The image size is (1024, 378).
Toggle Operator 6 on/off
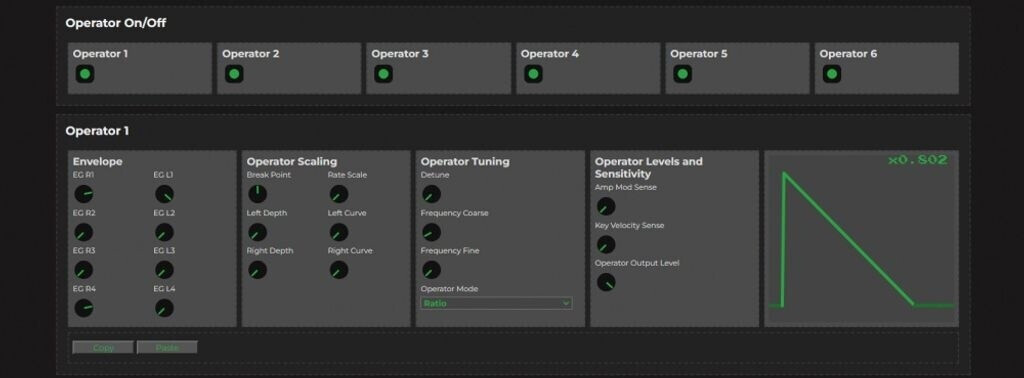pos(831,74)
